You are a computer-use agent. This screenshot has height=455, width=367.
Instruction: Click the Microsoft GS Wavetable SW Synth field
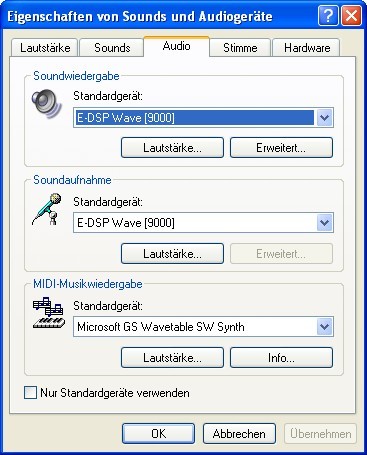[203, 327]
